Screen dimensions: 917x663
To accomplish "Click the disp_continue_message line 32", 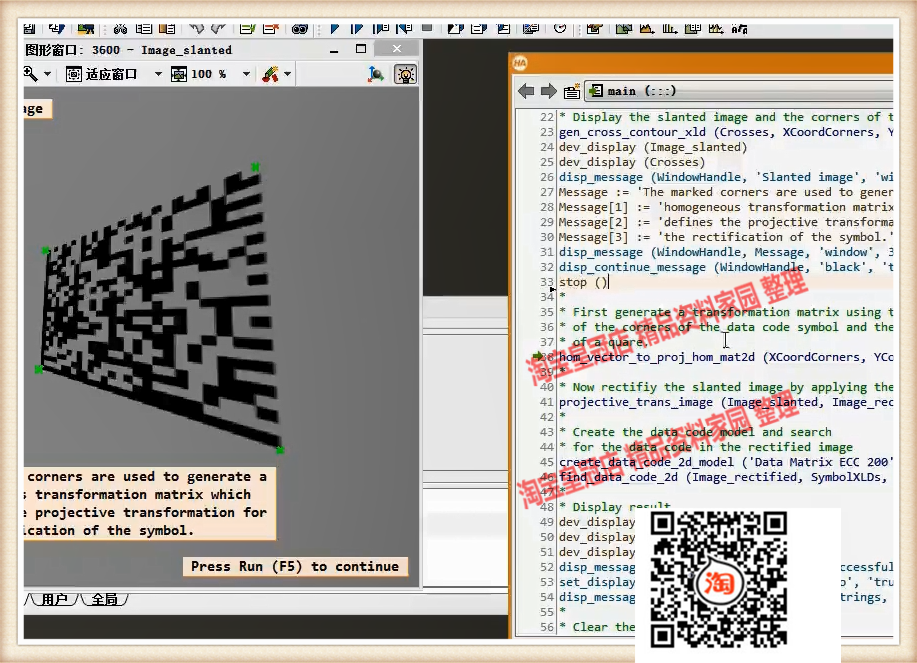I will click(x=726, y=267).
